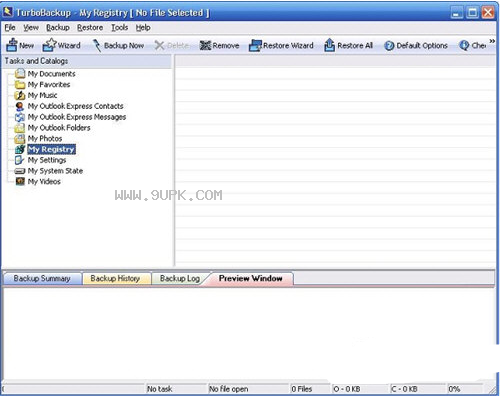The height and width of the screenshot is (396, 501).
Task: Launch the Wizard star icon
Action: coord(50,45)
